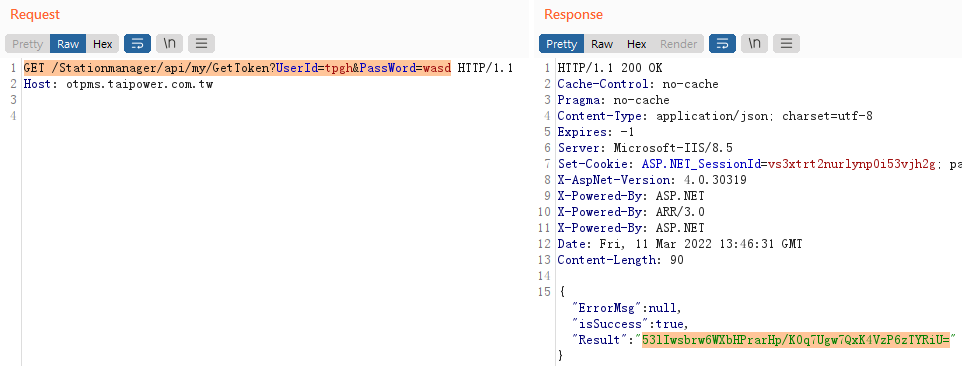Click the Set-Cookie ASP.NET_SessionId line

[759, 164]
